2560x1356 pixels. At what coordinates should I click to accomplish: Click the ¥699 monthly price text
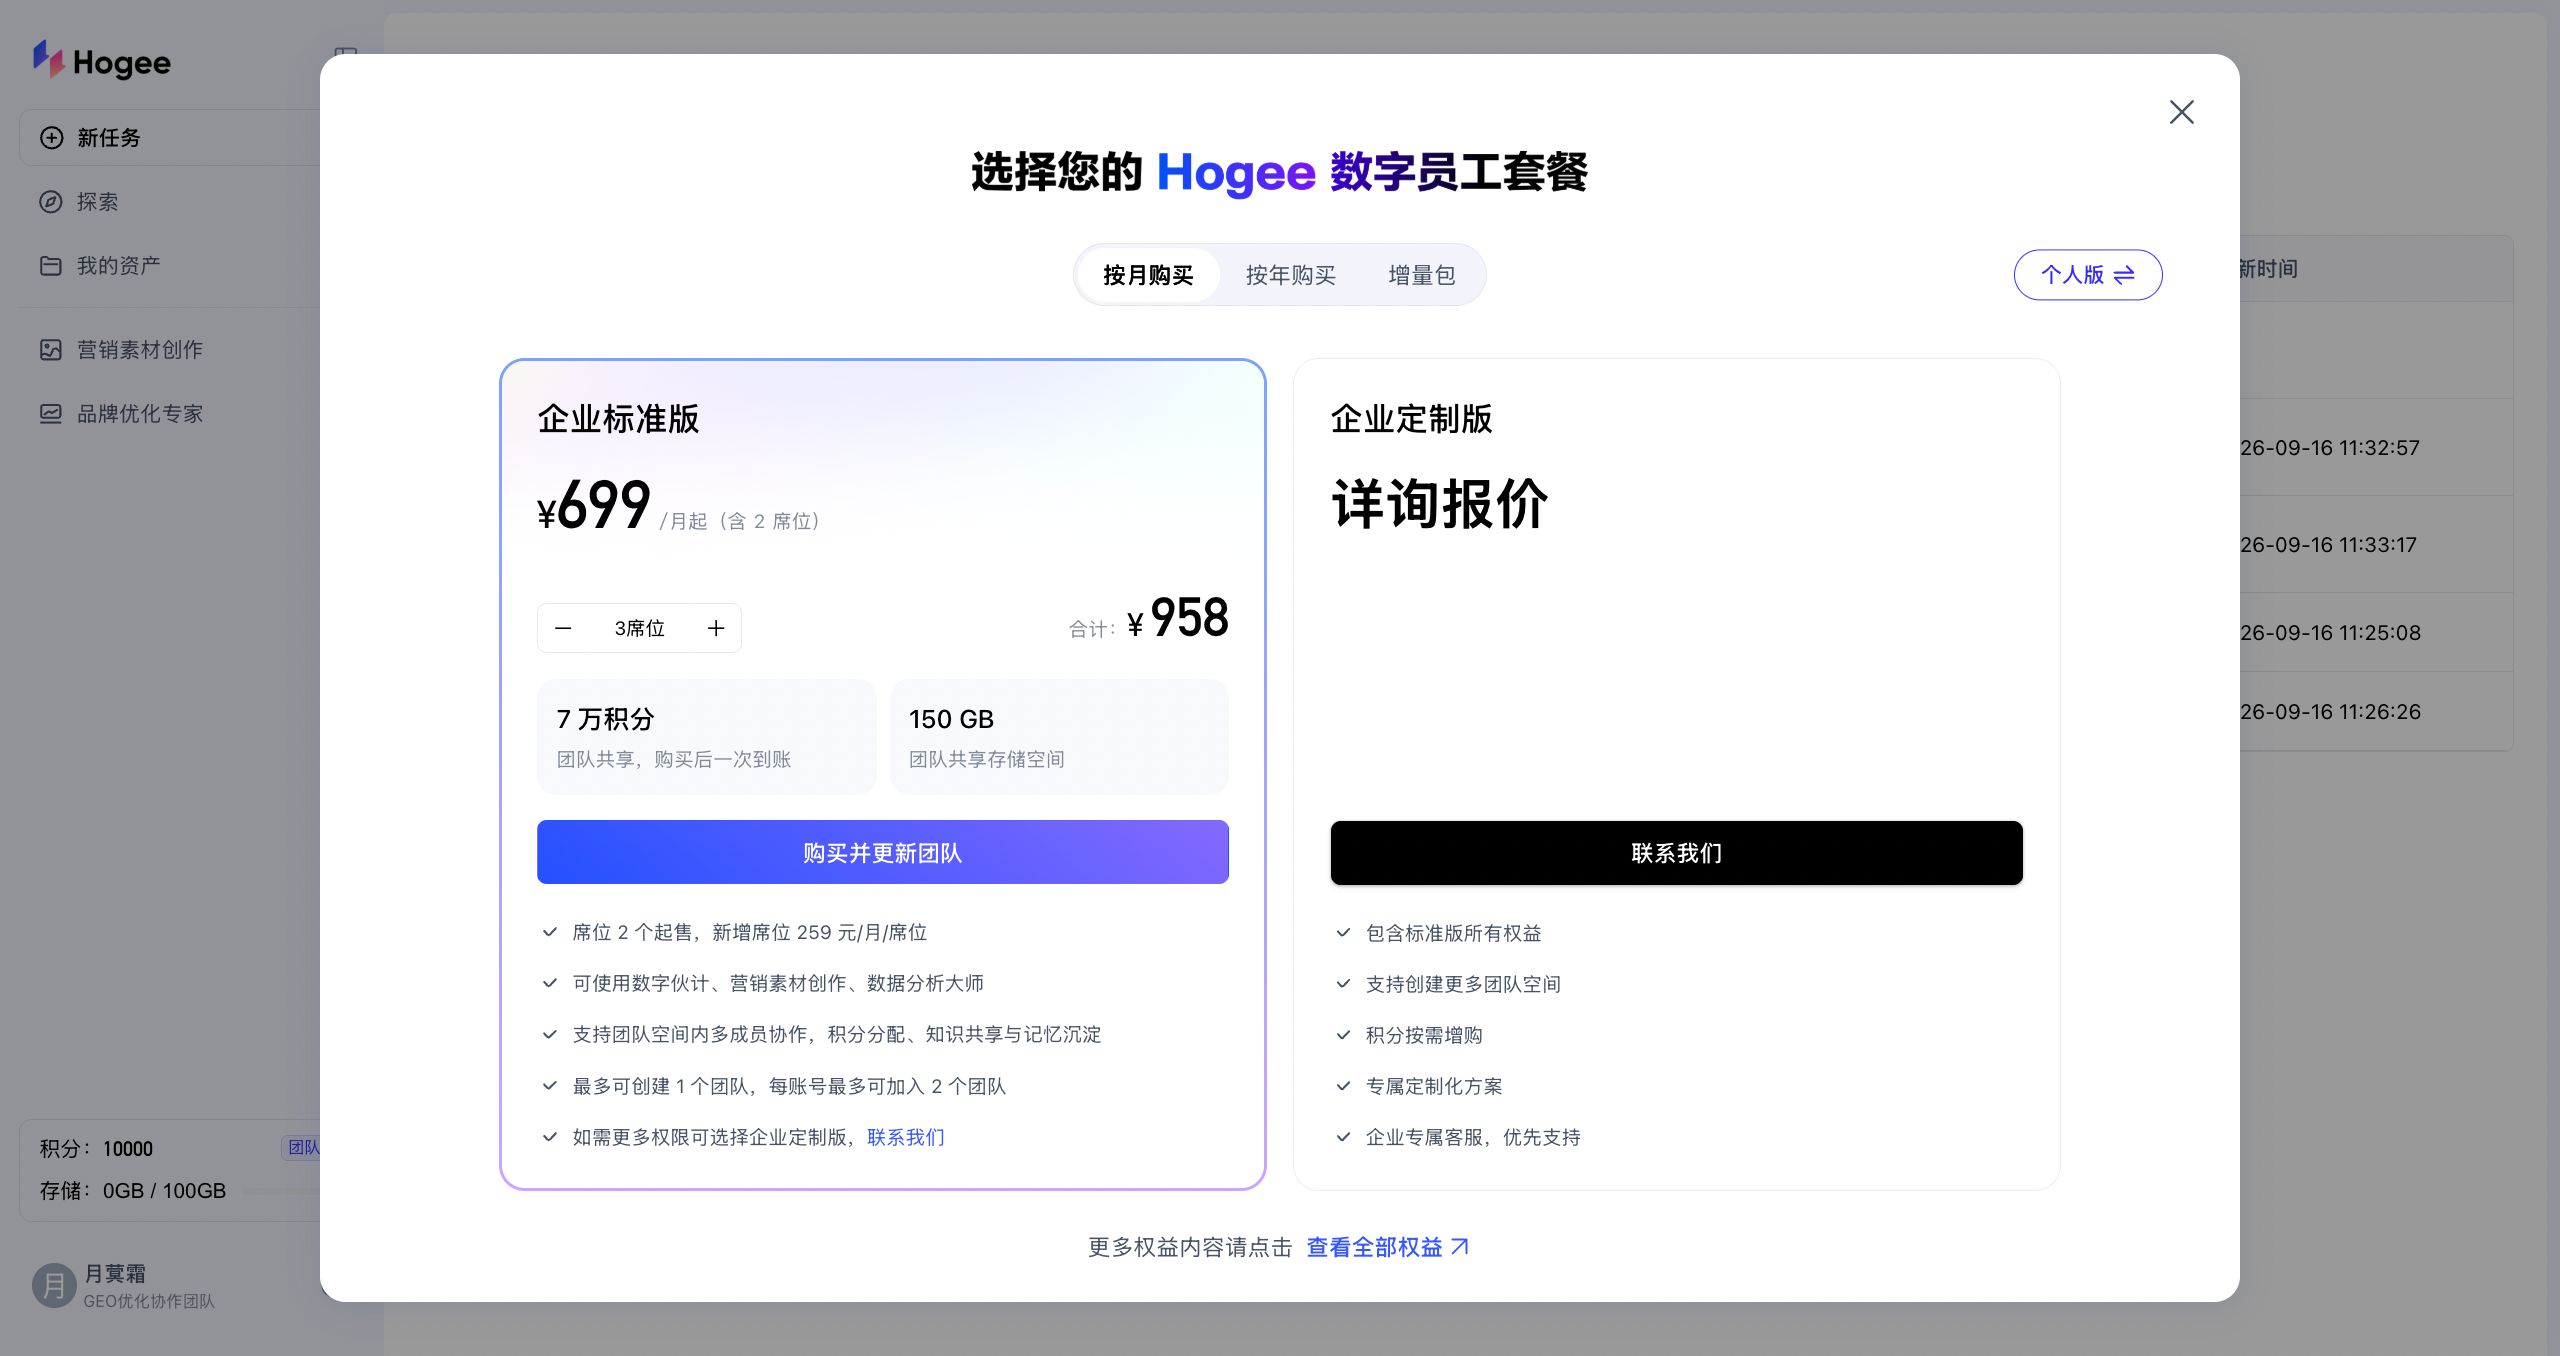point(594,505)
